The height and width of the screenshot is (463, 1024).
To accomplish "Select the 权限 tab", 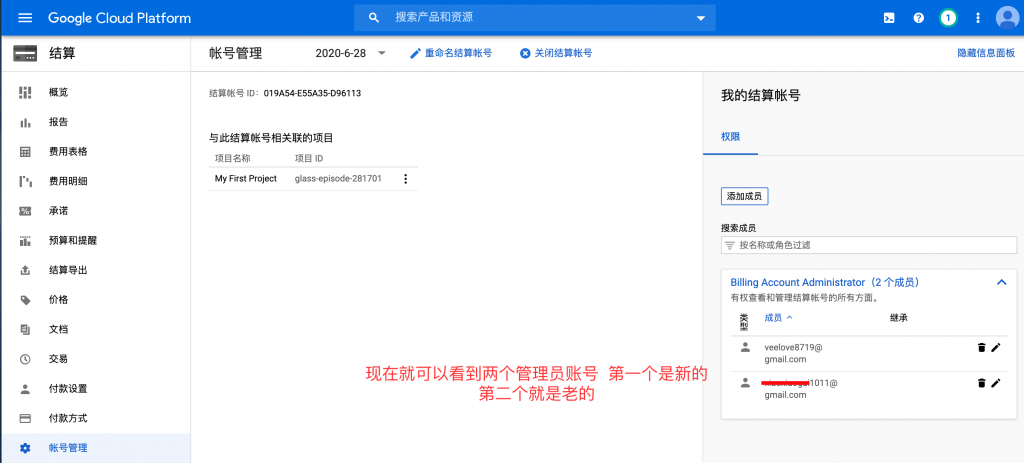I will pyautogui.click(x=730, y=137).
